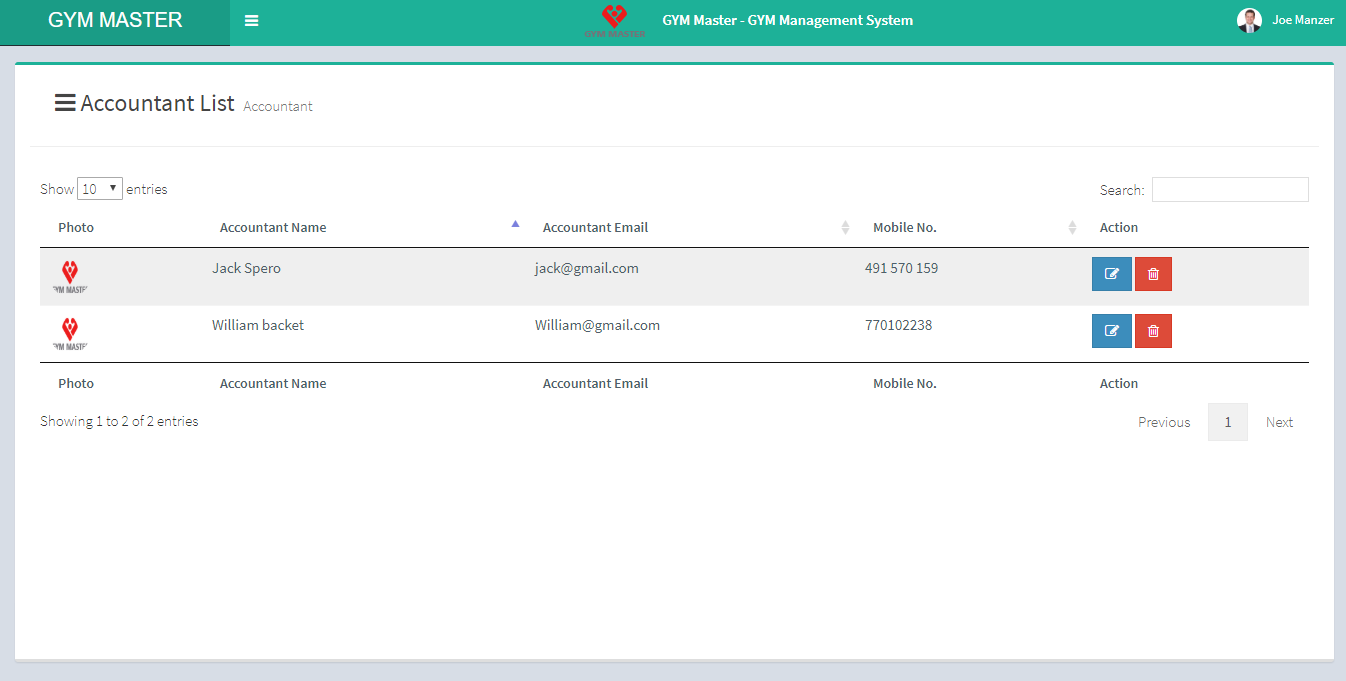
Task: Edit Jack Spero's accountant record
Action: pos(1111,274)
